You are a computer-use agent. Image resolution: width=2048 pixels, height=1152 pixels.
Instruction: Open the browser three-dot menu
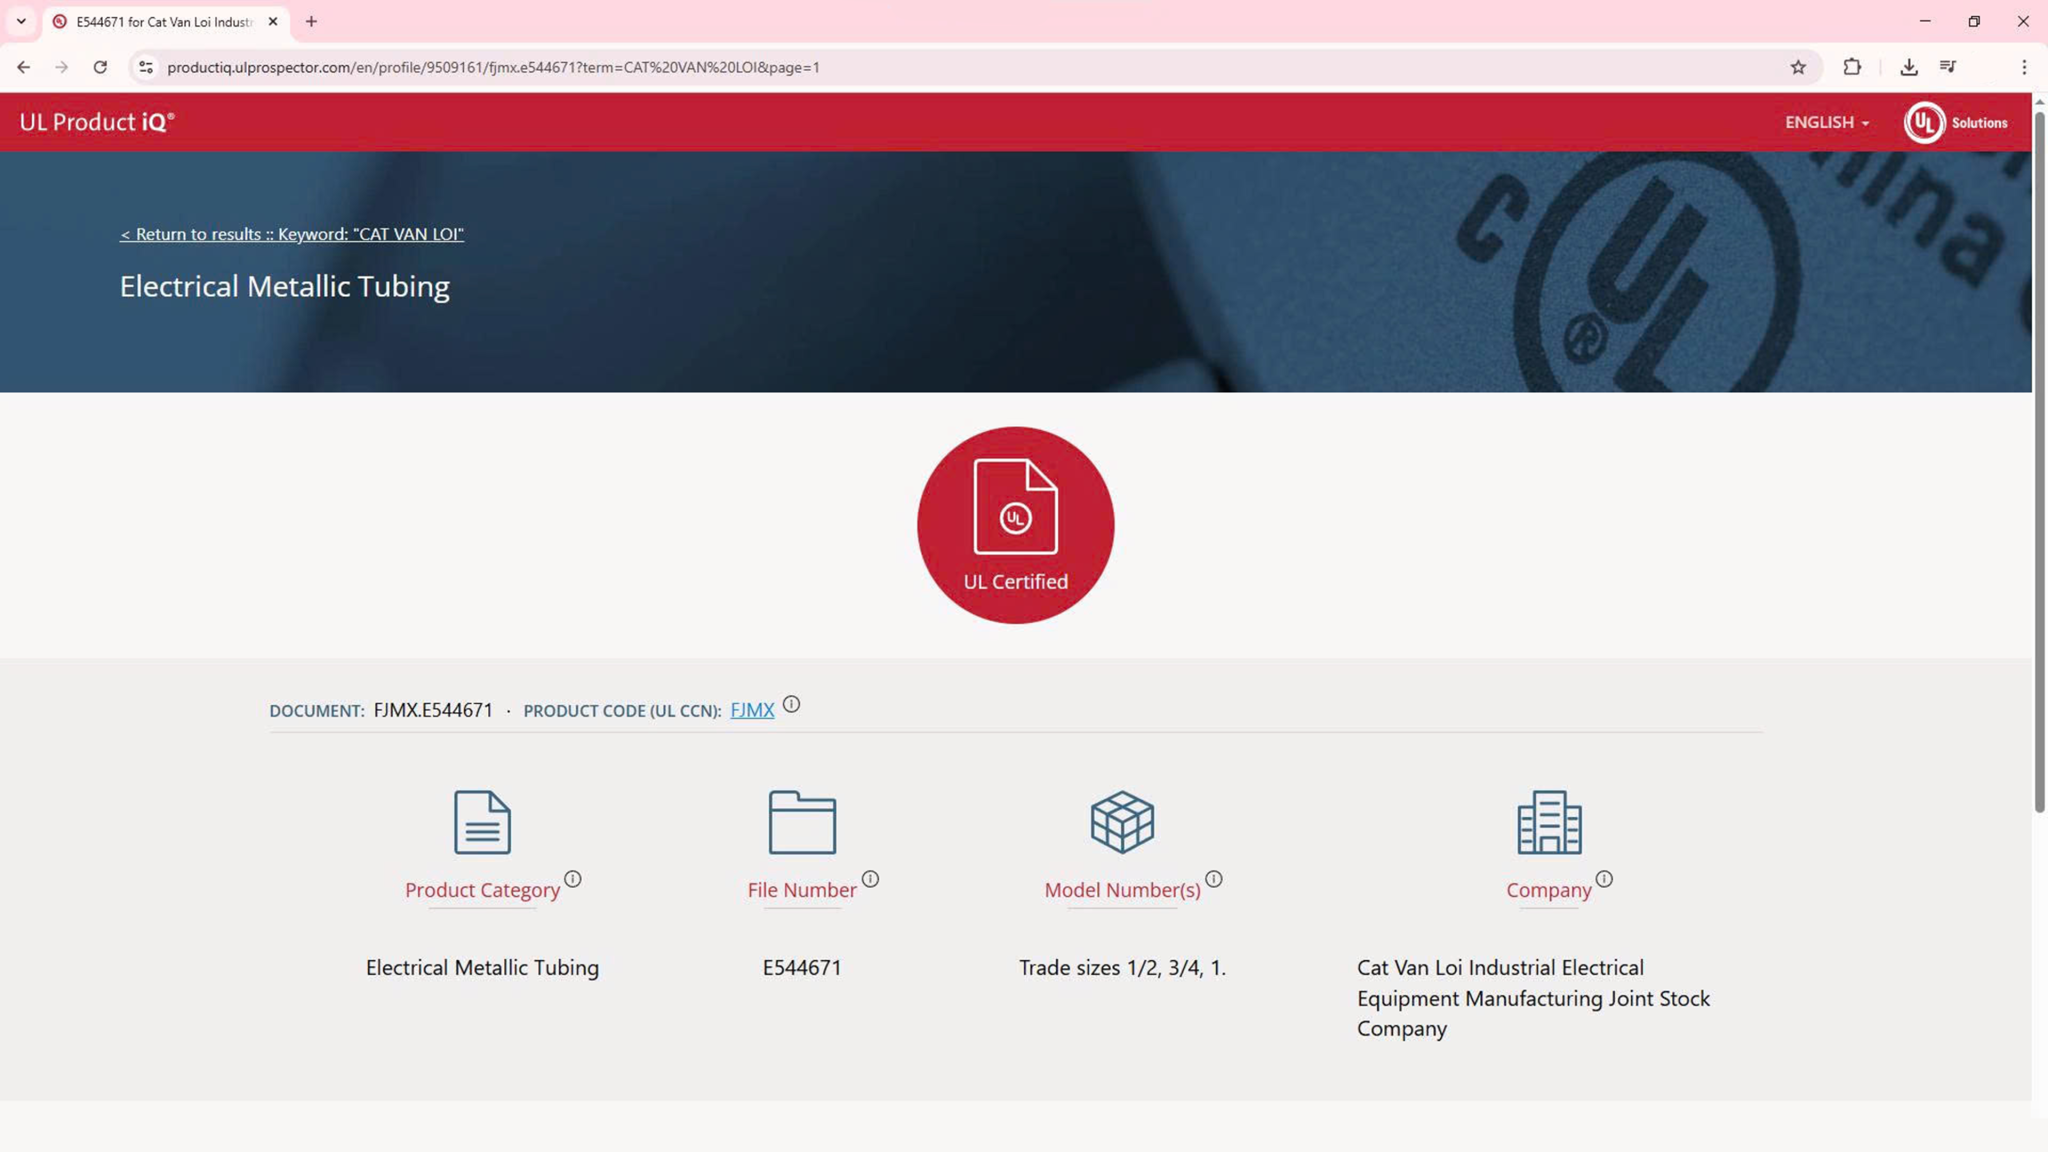point(2024,67)
